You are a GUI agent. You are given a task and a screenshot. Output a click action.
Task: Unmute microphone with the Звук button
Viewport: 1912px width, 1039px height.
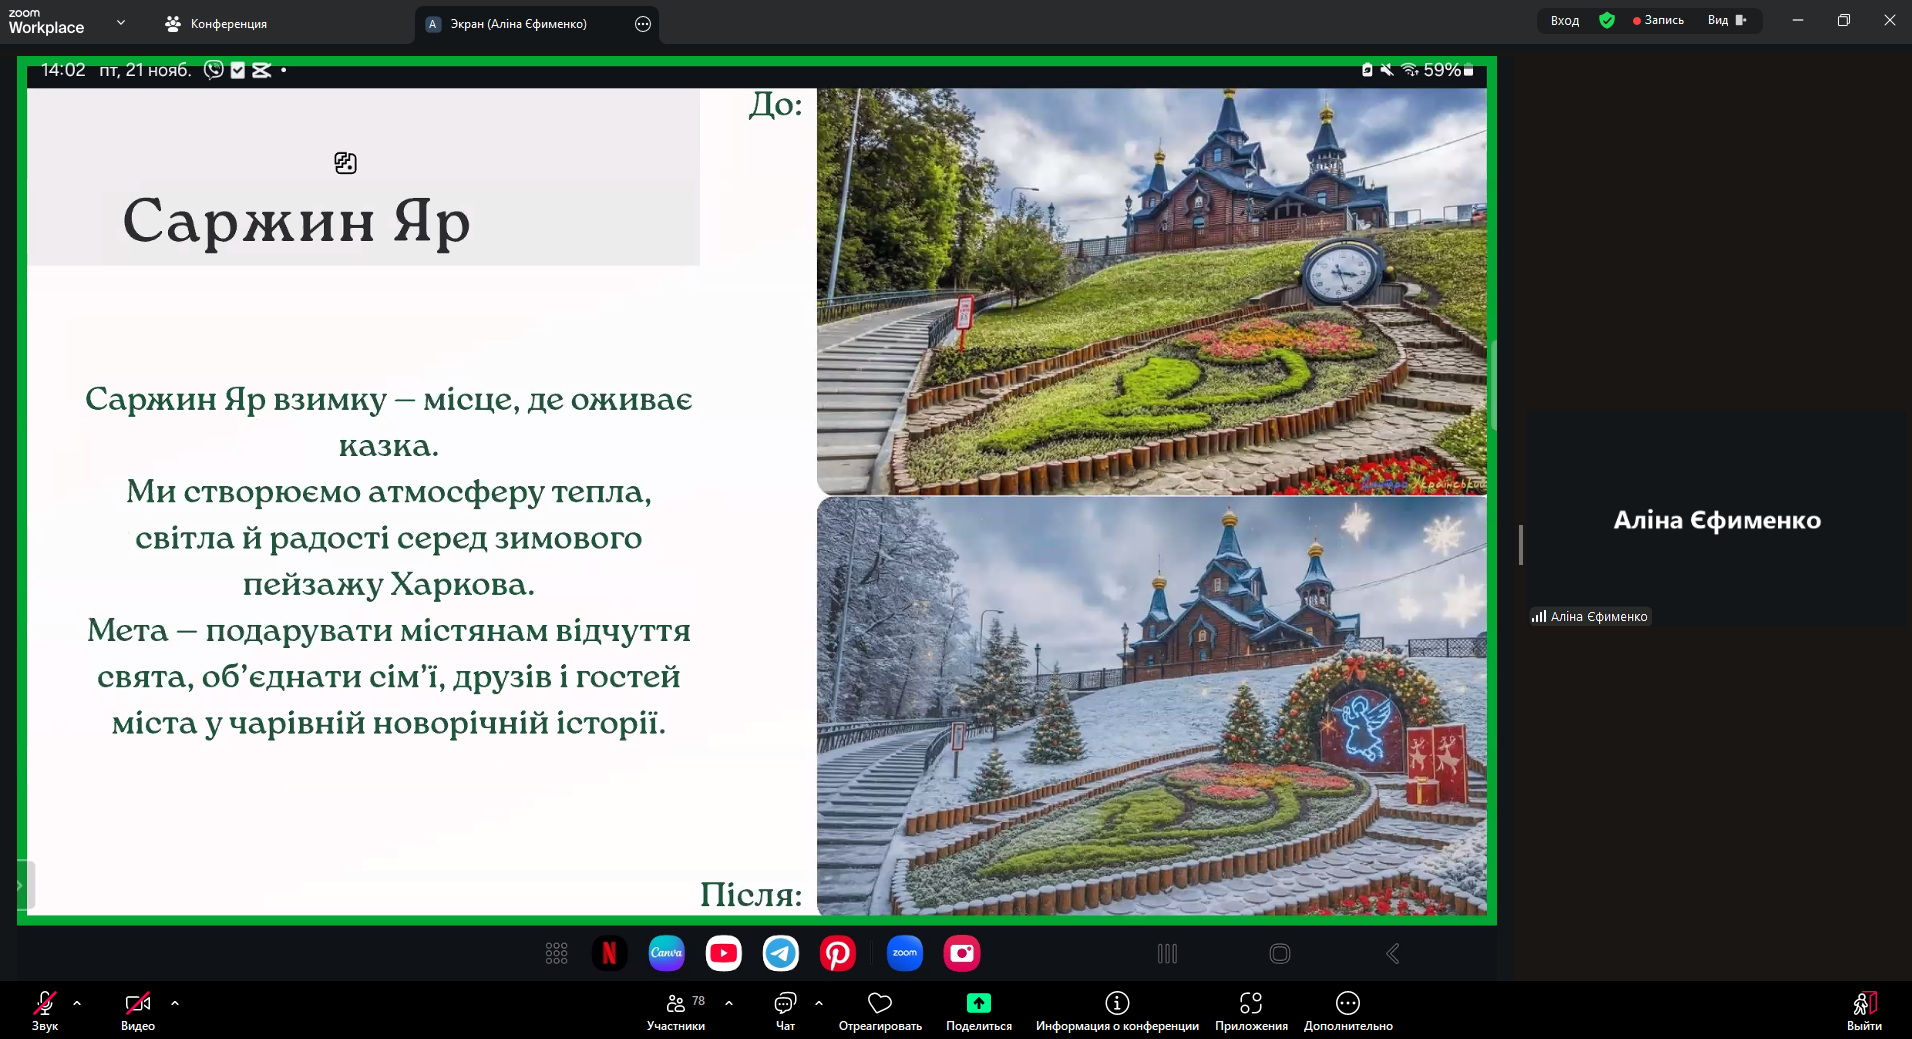click(x=45, y=1010)
